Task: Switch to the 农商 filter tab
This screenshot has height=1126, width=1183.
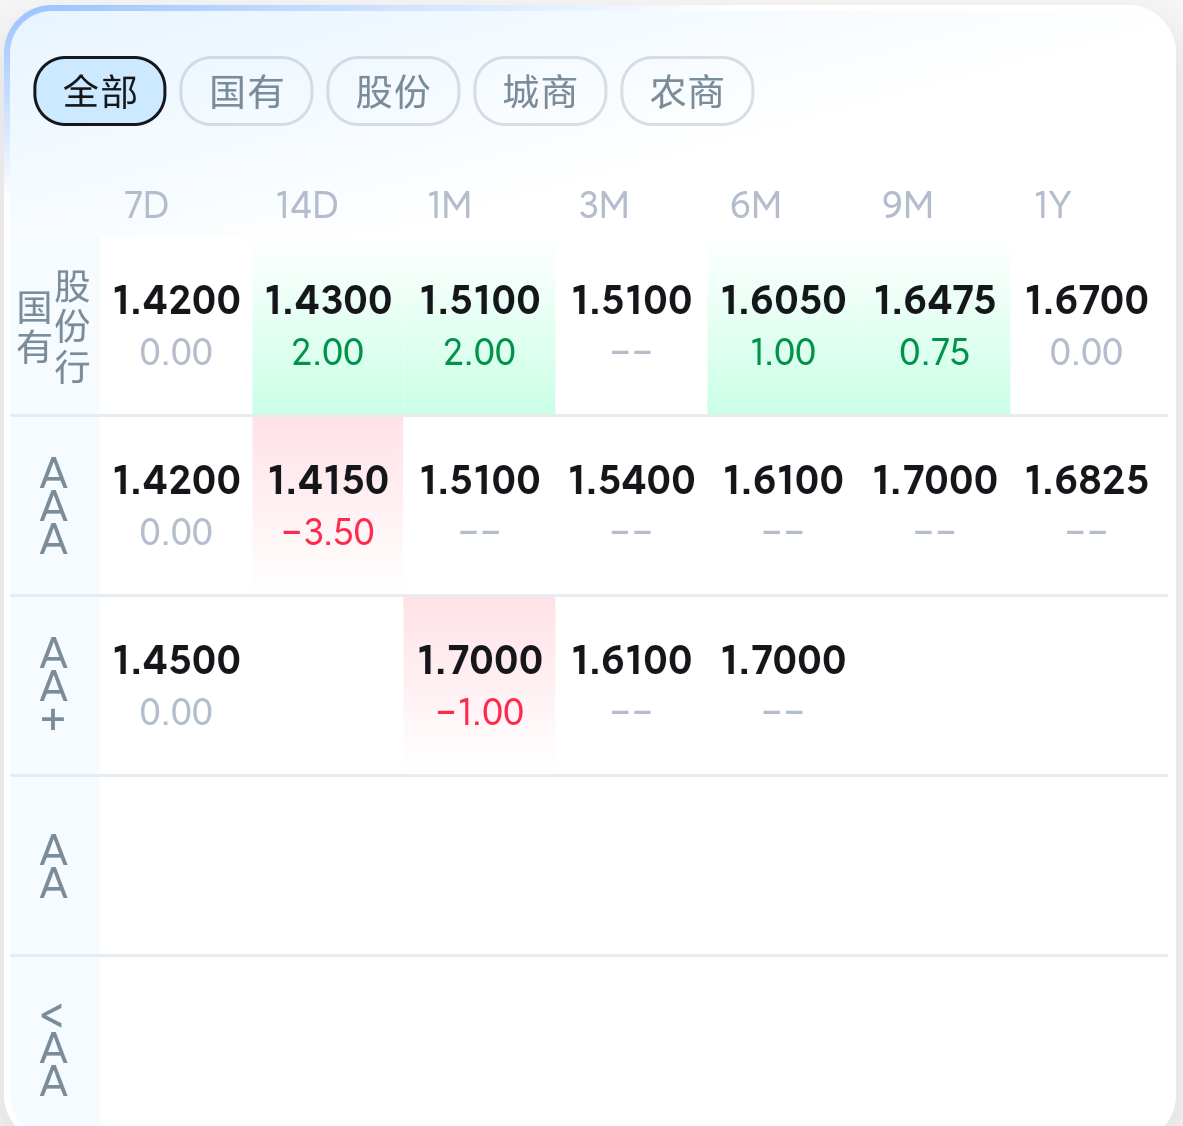Action: click(687, 92)
